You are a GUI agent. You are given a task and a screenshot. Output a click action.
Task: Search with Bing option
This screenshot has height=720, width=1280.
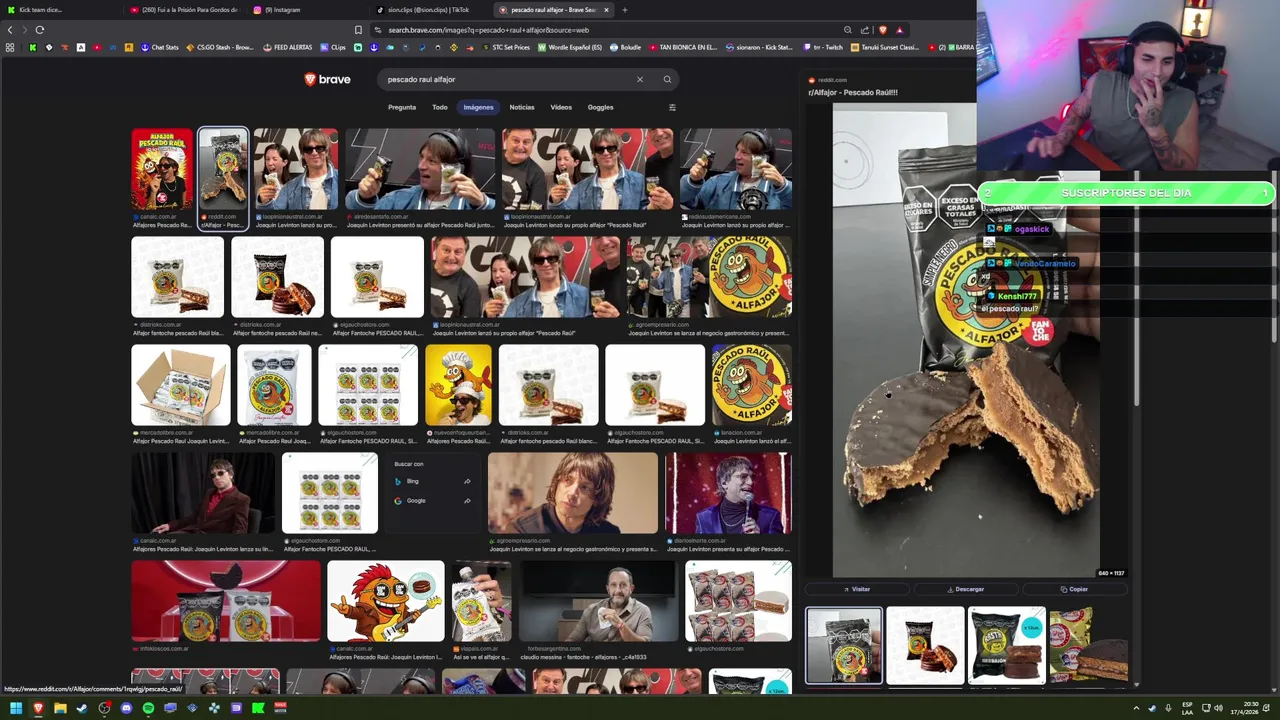[x=432, y=481]
